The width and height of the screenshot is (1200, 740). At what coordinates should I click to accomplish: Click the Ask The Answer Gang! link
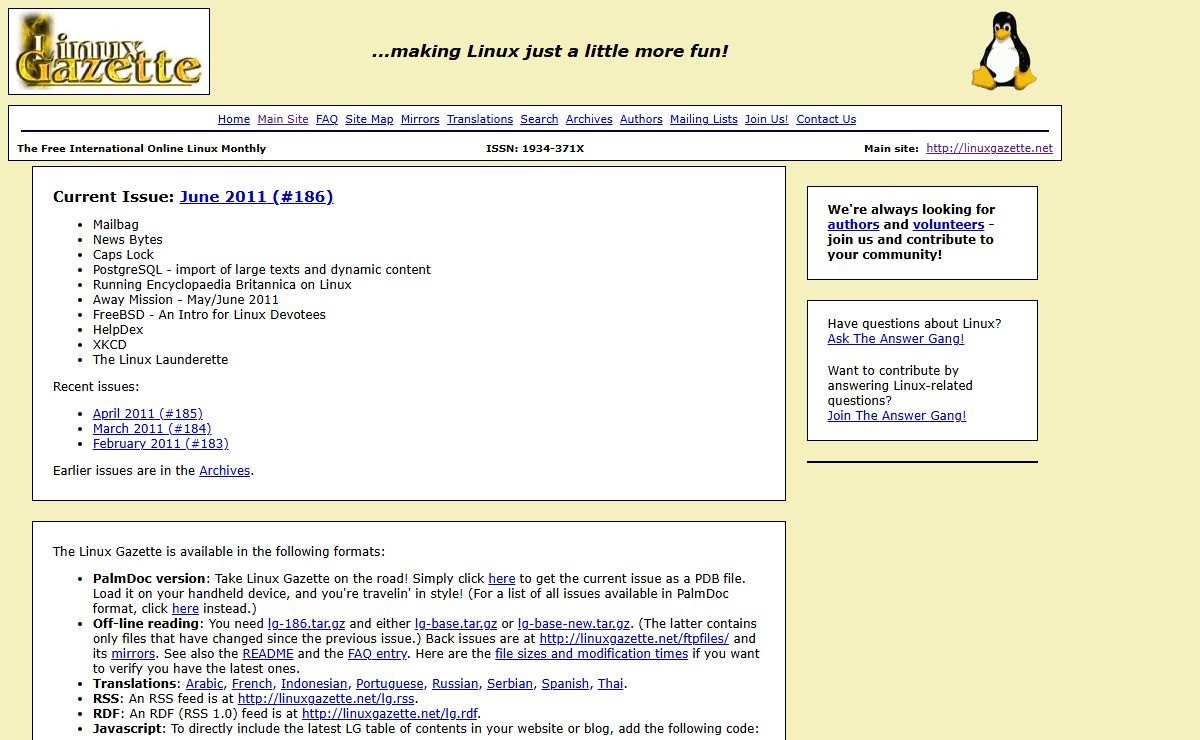pyautogui.click(x=896, y=339)
